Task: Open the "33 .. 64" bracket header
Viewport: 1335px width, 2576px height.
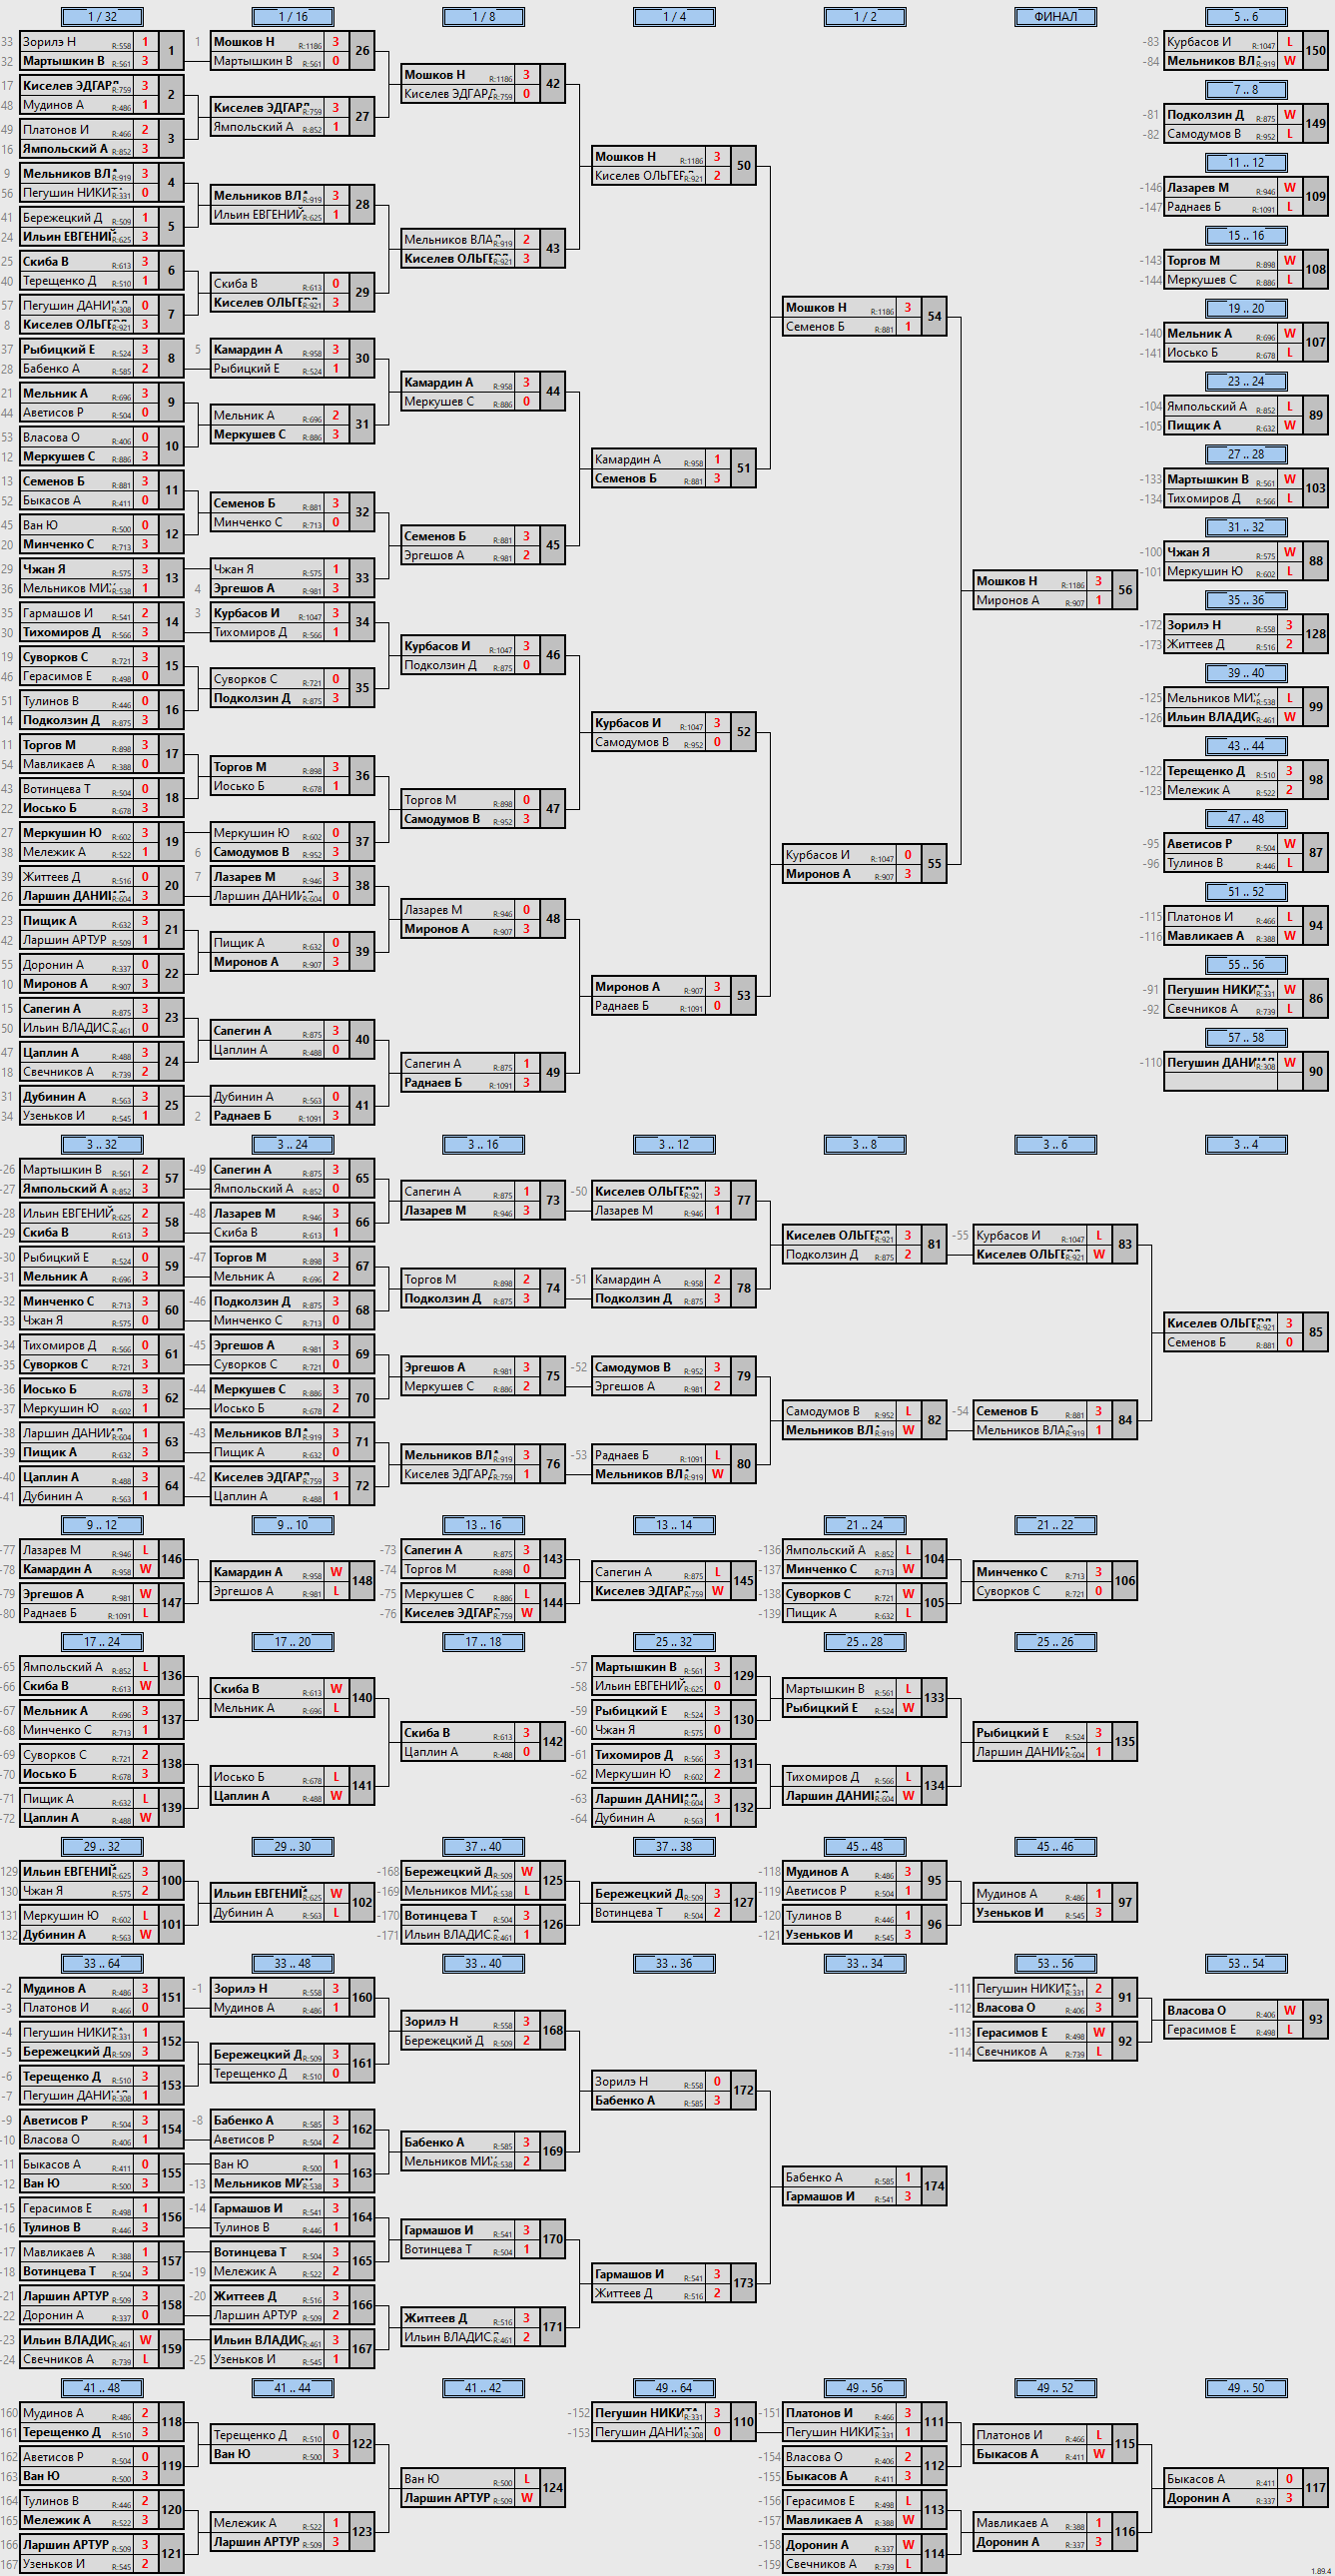Action: point(102,1964)
